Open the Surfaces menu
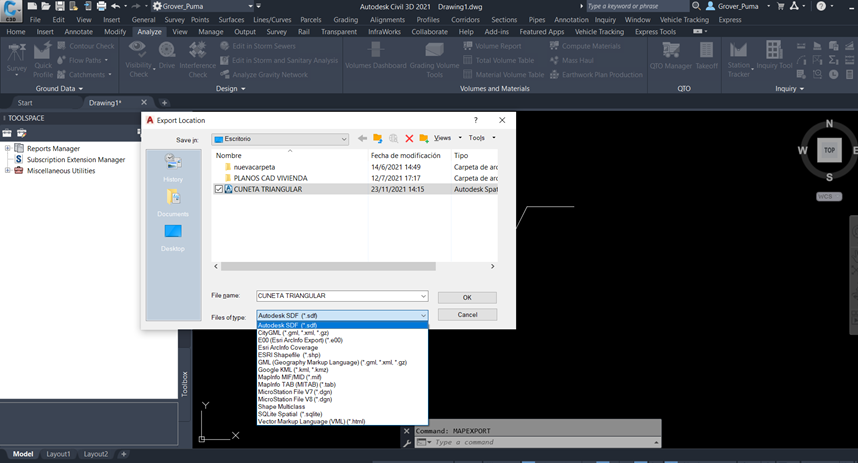This screenshot has height=463, width=858. click(231, 20)
